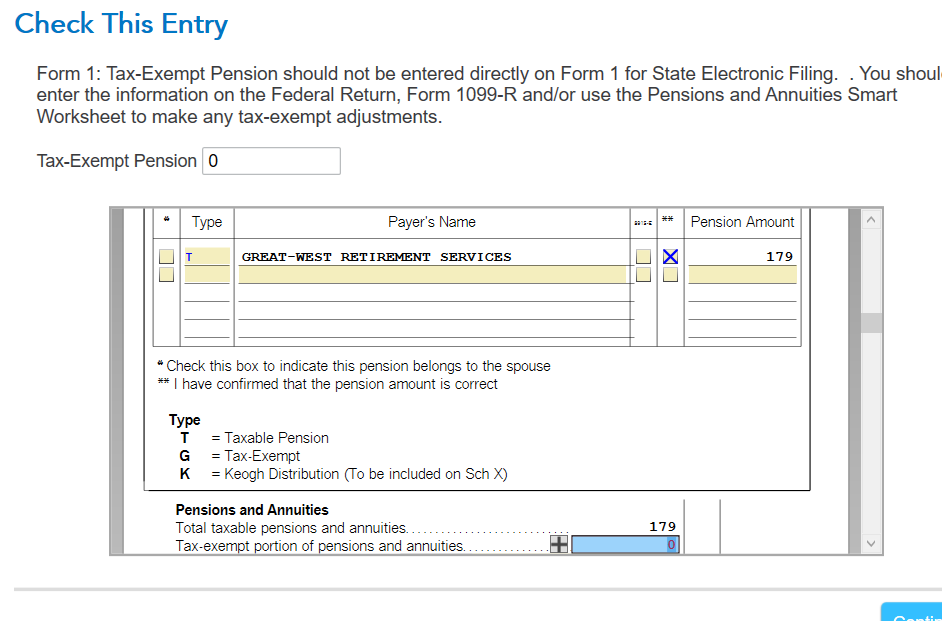The width and height of the screenshot is (942, 621).
Task: Toggle middle column checkbox on second row
Action: (x=643, y=274)
